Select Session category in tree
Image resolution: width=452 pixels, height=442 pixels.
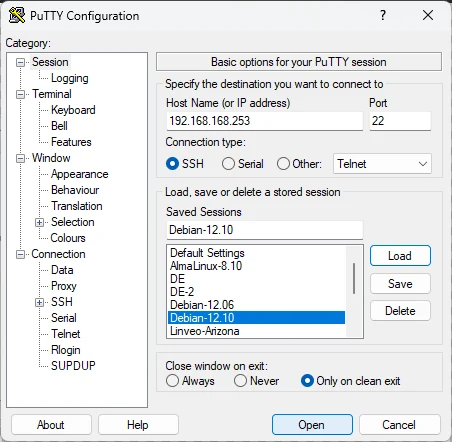pyautogui.click(x=50, y=62)
